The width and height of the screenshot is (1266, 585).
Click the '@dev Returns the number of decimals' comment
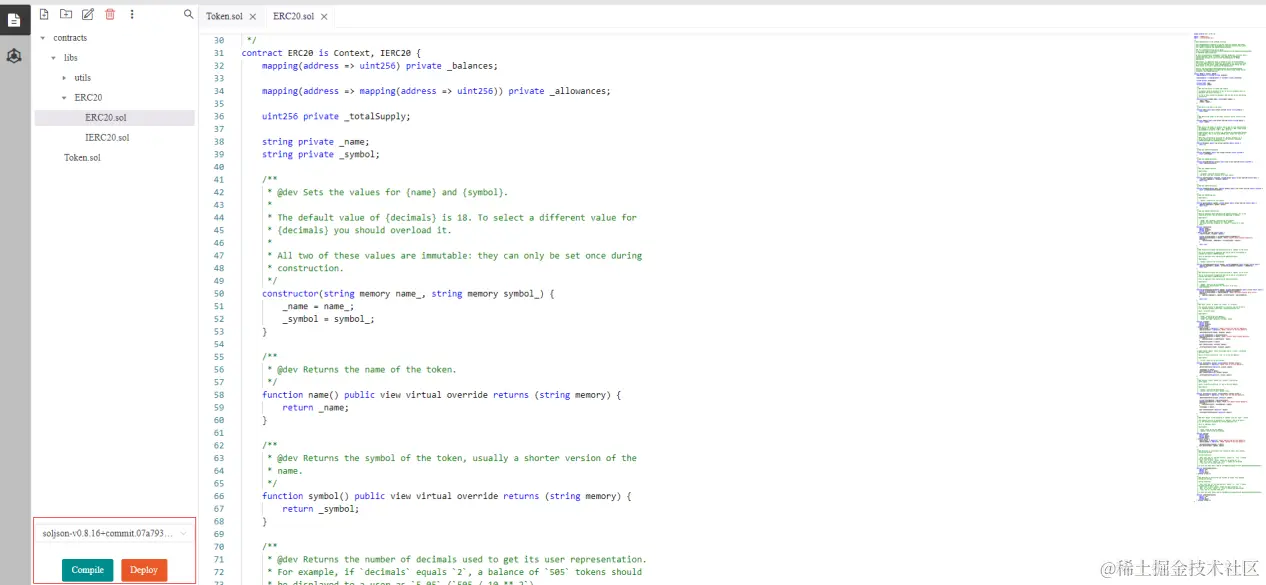pyautogui.click(x=457, y=559)
